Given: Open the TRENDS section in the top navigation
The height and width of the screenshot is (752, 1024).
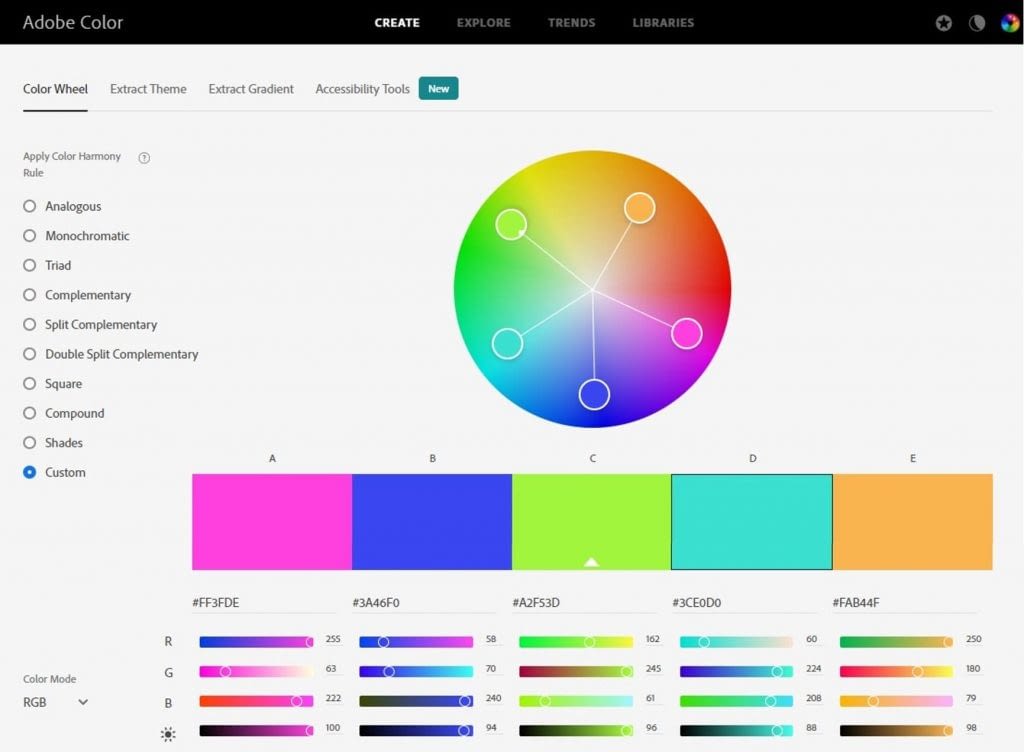Looking at the screenshot, I should [571, 22].
